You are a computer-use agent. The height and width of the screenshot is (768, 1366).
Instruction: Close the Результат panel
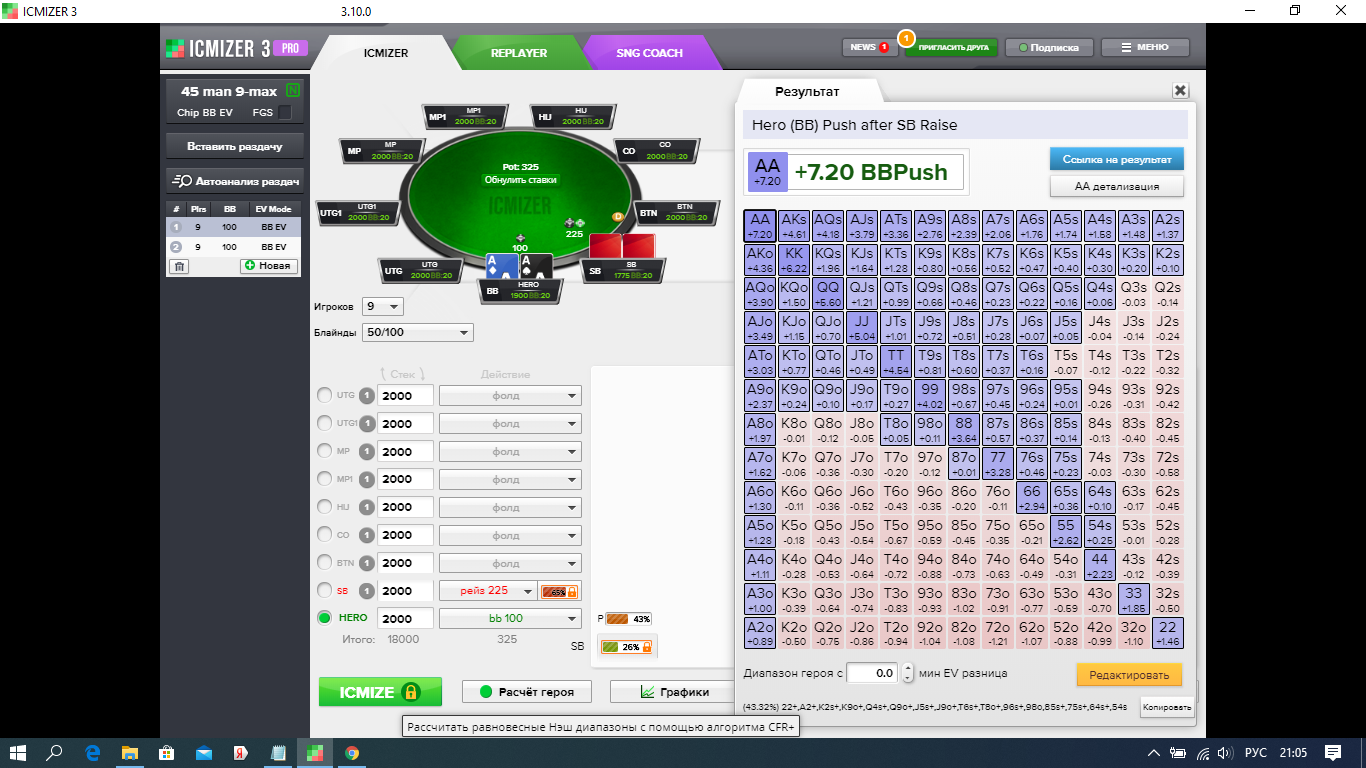click(x=1180, y=90)
